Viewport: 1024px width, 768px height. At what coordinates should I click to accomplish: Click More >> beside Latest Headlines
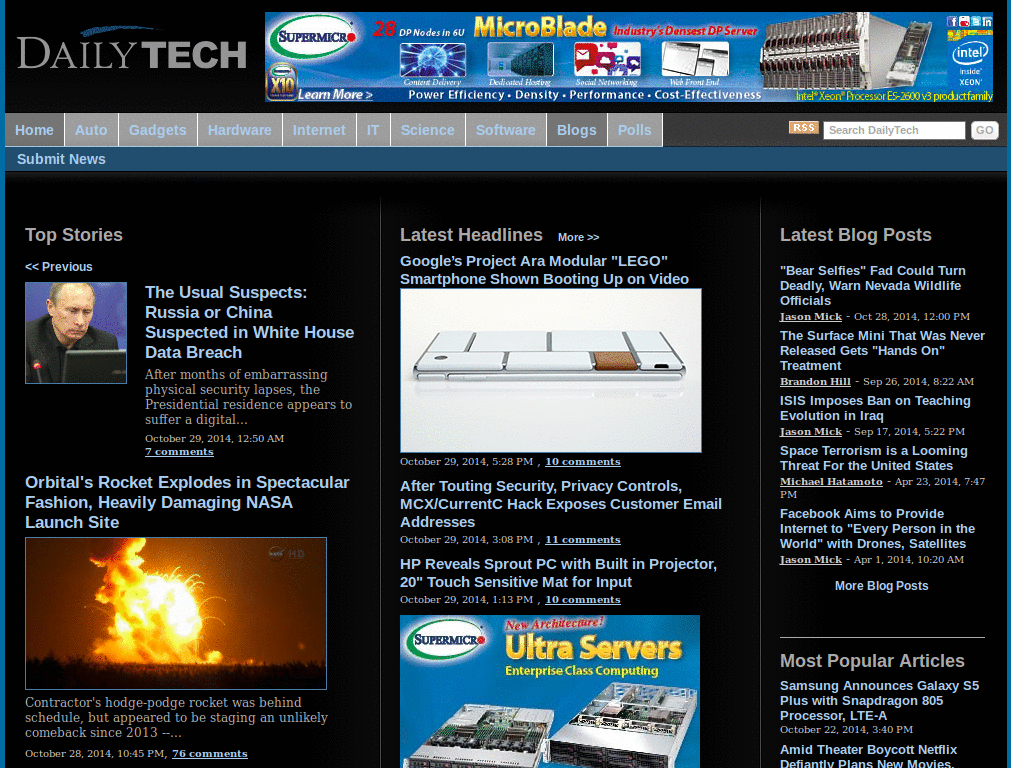[578, 237]
